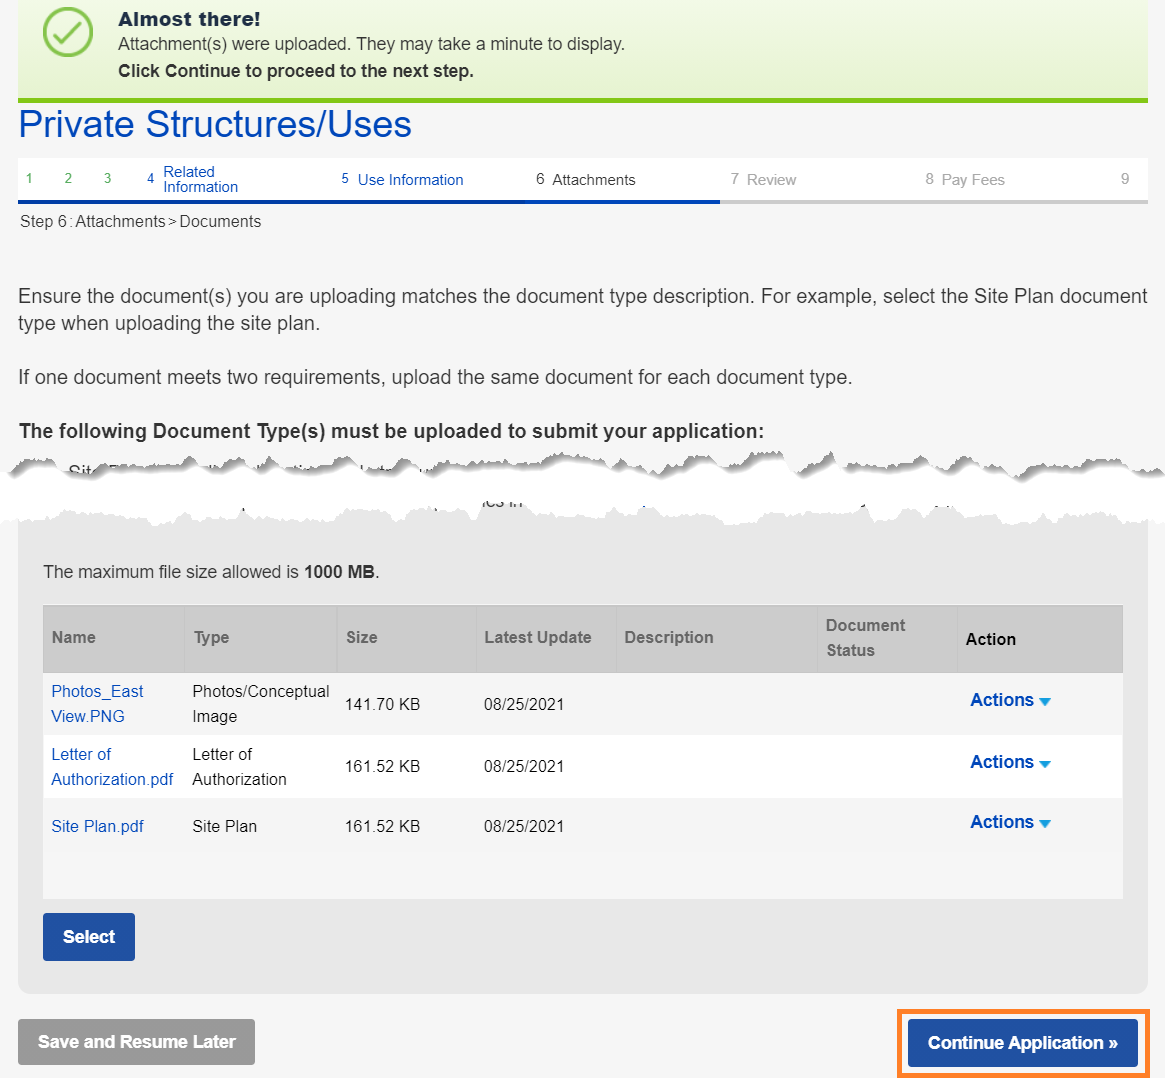
Task: Click Save and Resume Later button
Action: [136, 1042]
